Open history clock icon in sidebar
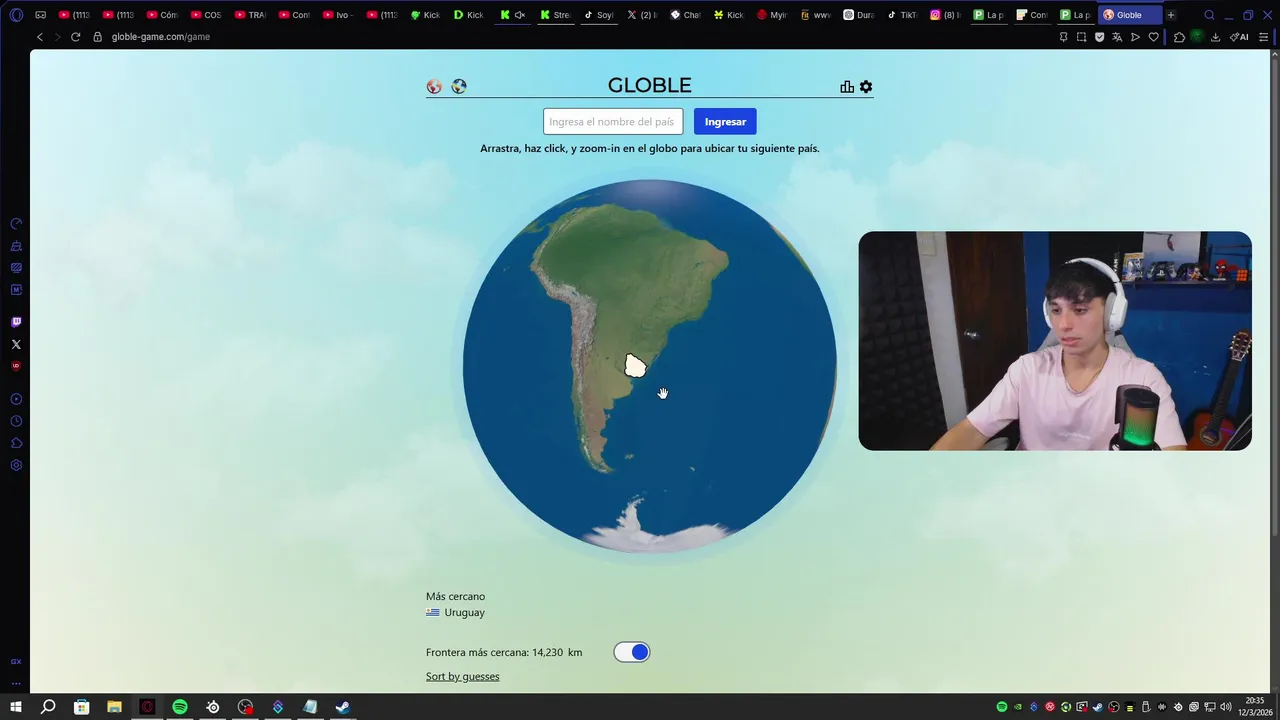Screen dimensions: 1280x720 coord(16,421)
